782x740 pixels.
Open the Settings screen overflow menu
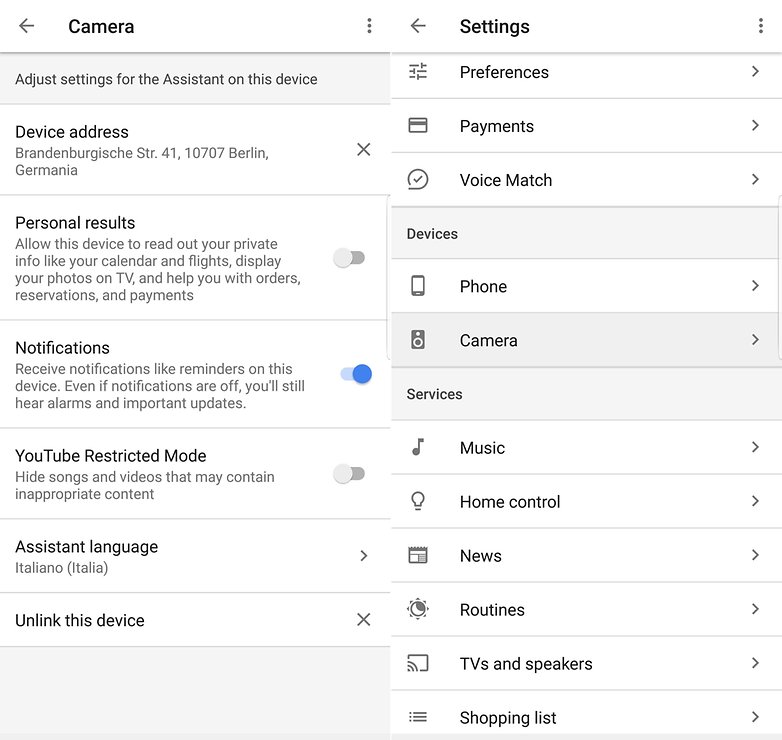(x=761, y=26)
